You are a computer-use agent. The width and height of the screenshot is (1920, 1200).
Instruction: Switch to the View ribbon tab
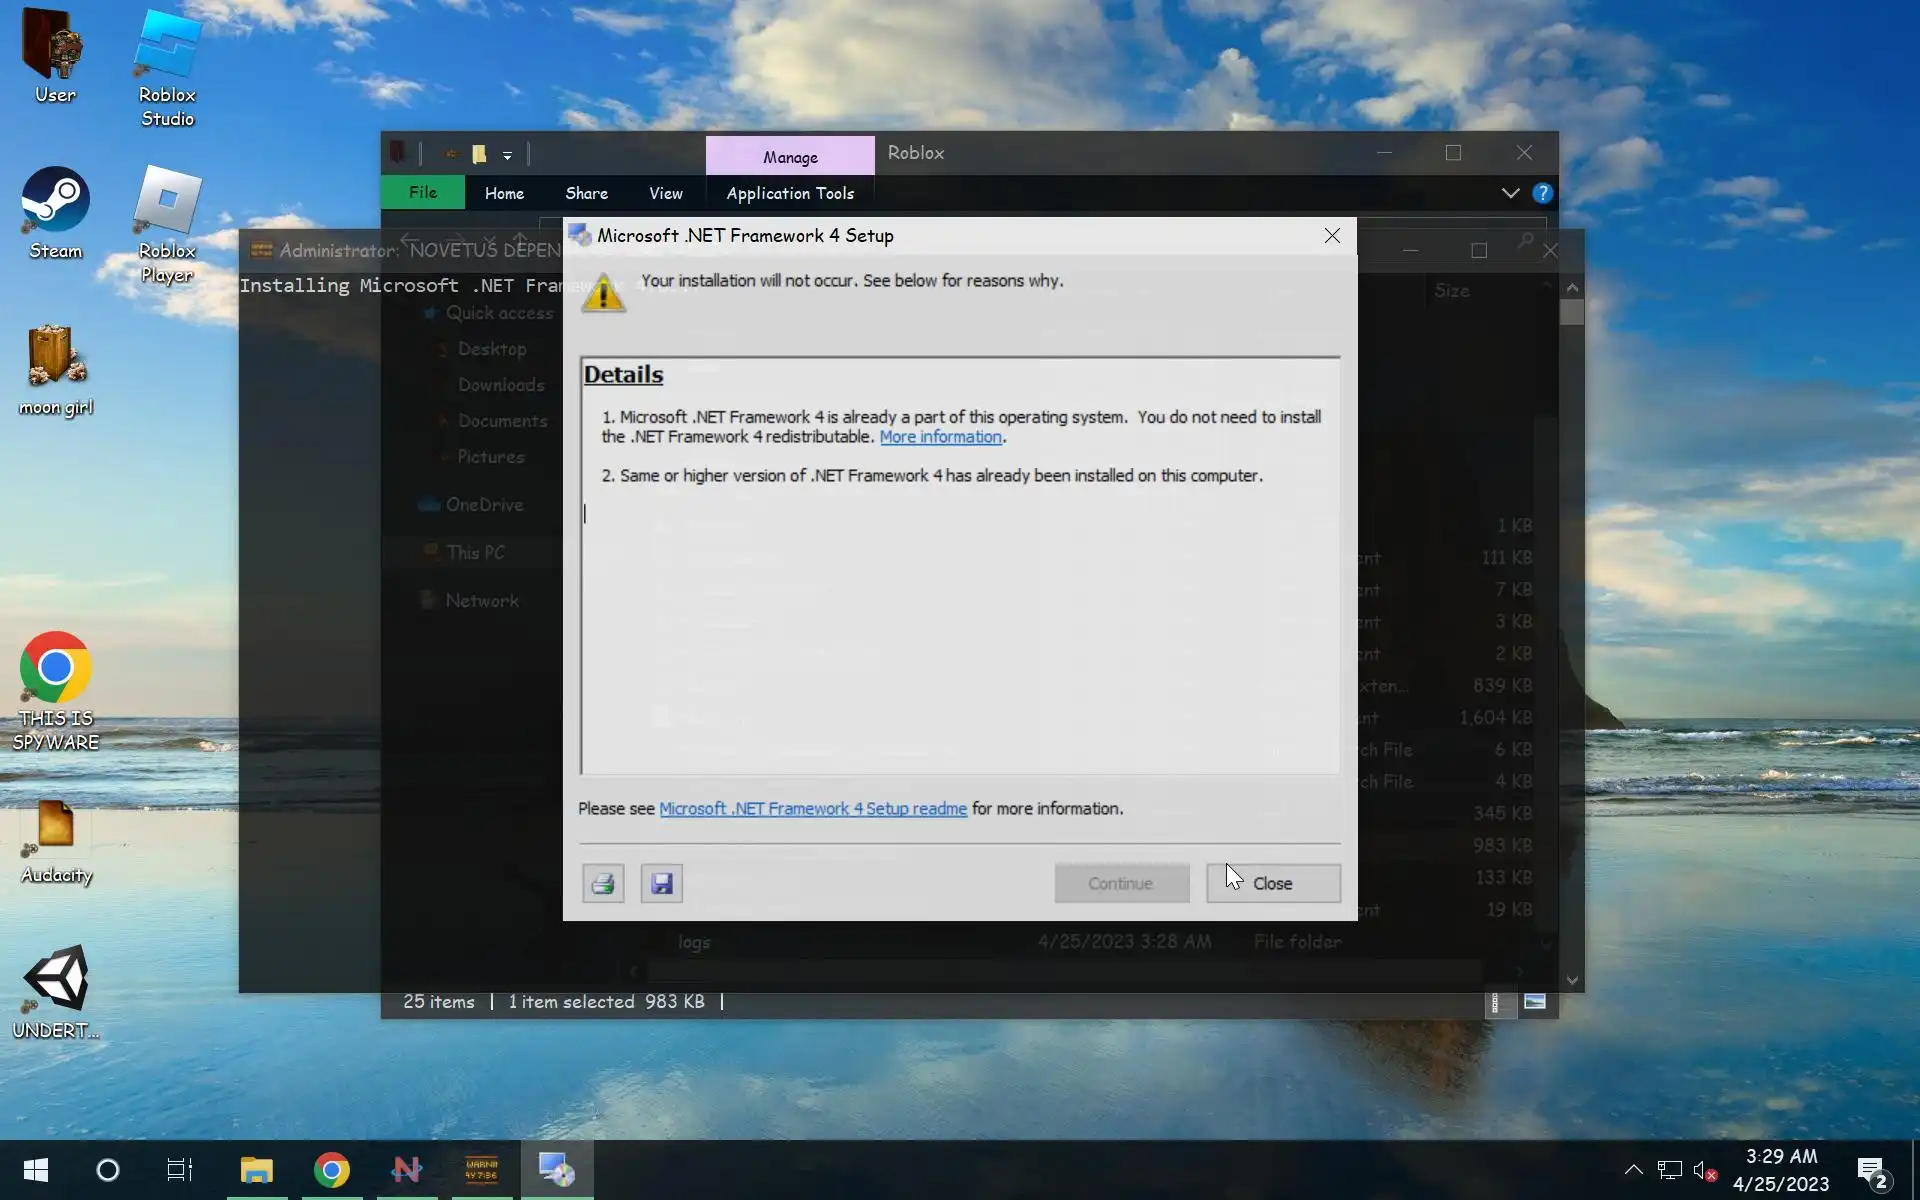coord(665,194)
